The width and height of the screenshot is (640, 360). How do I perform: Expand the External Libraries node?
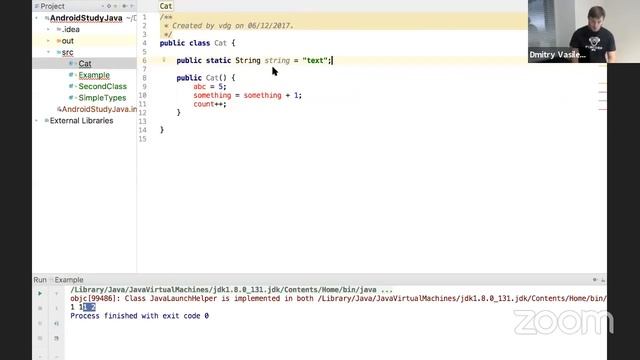[x=37, y=121]
